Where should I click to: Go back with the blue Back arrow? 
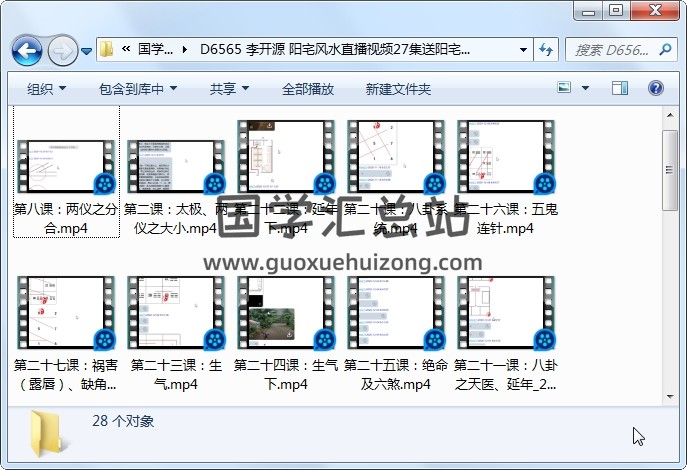tap(27, 51)
